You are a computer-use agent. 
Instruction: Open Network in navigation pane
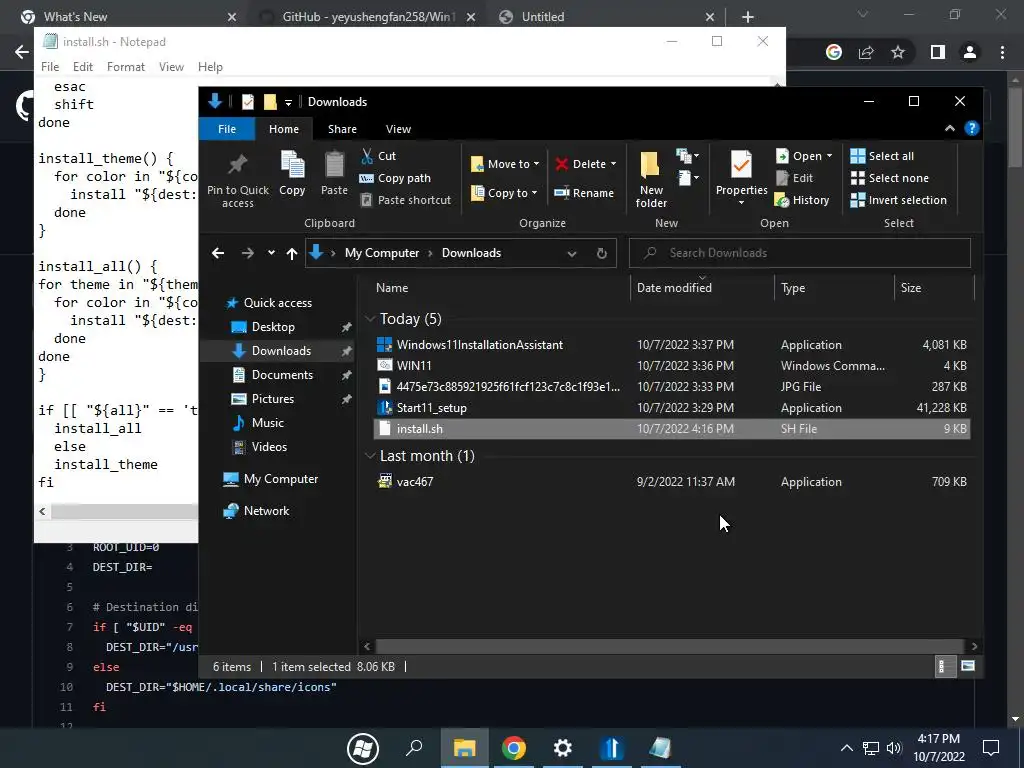coord(266,511)
